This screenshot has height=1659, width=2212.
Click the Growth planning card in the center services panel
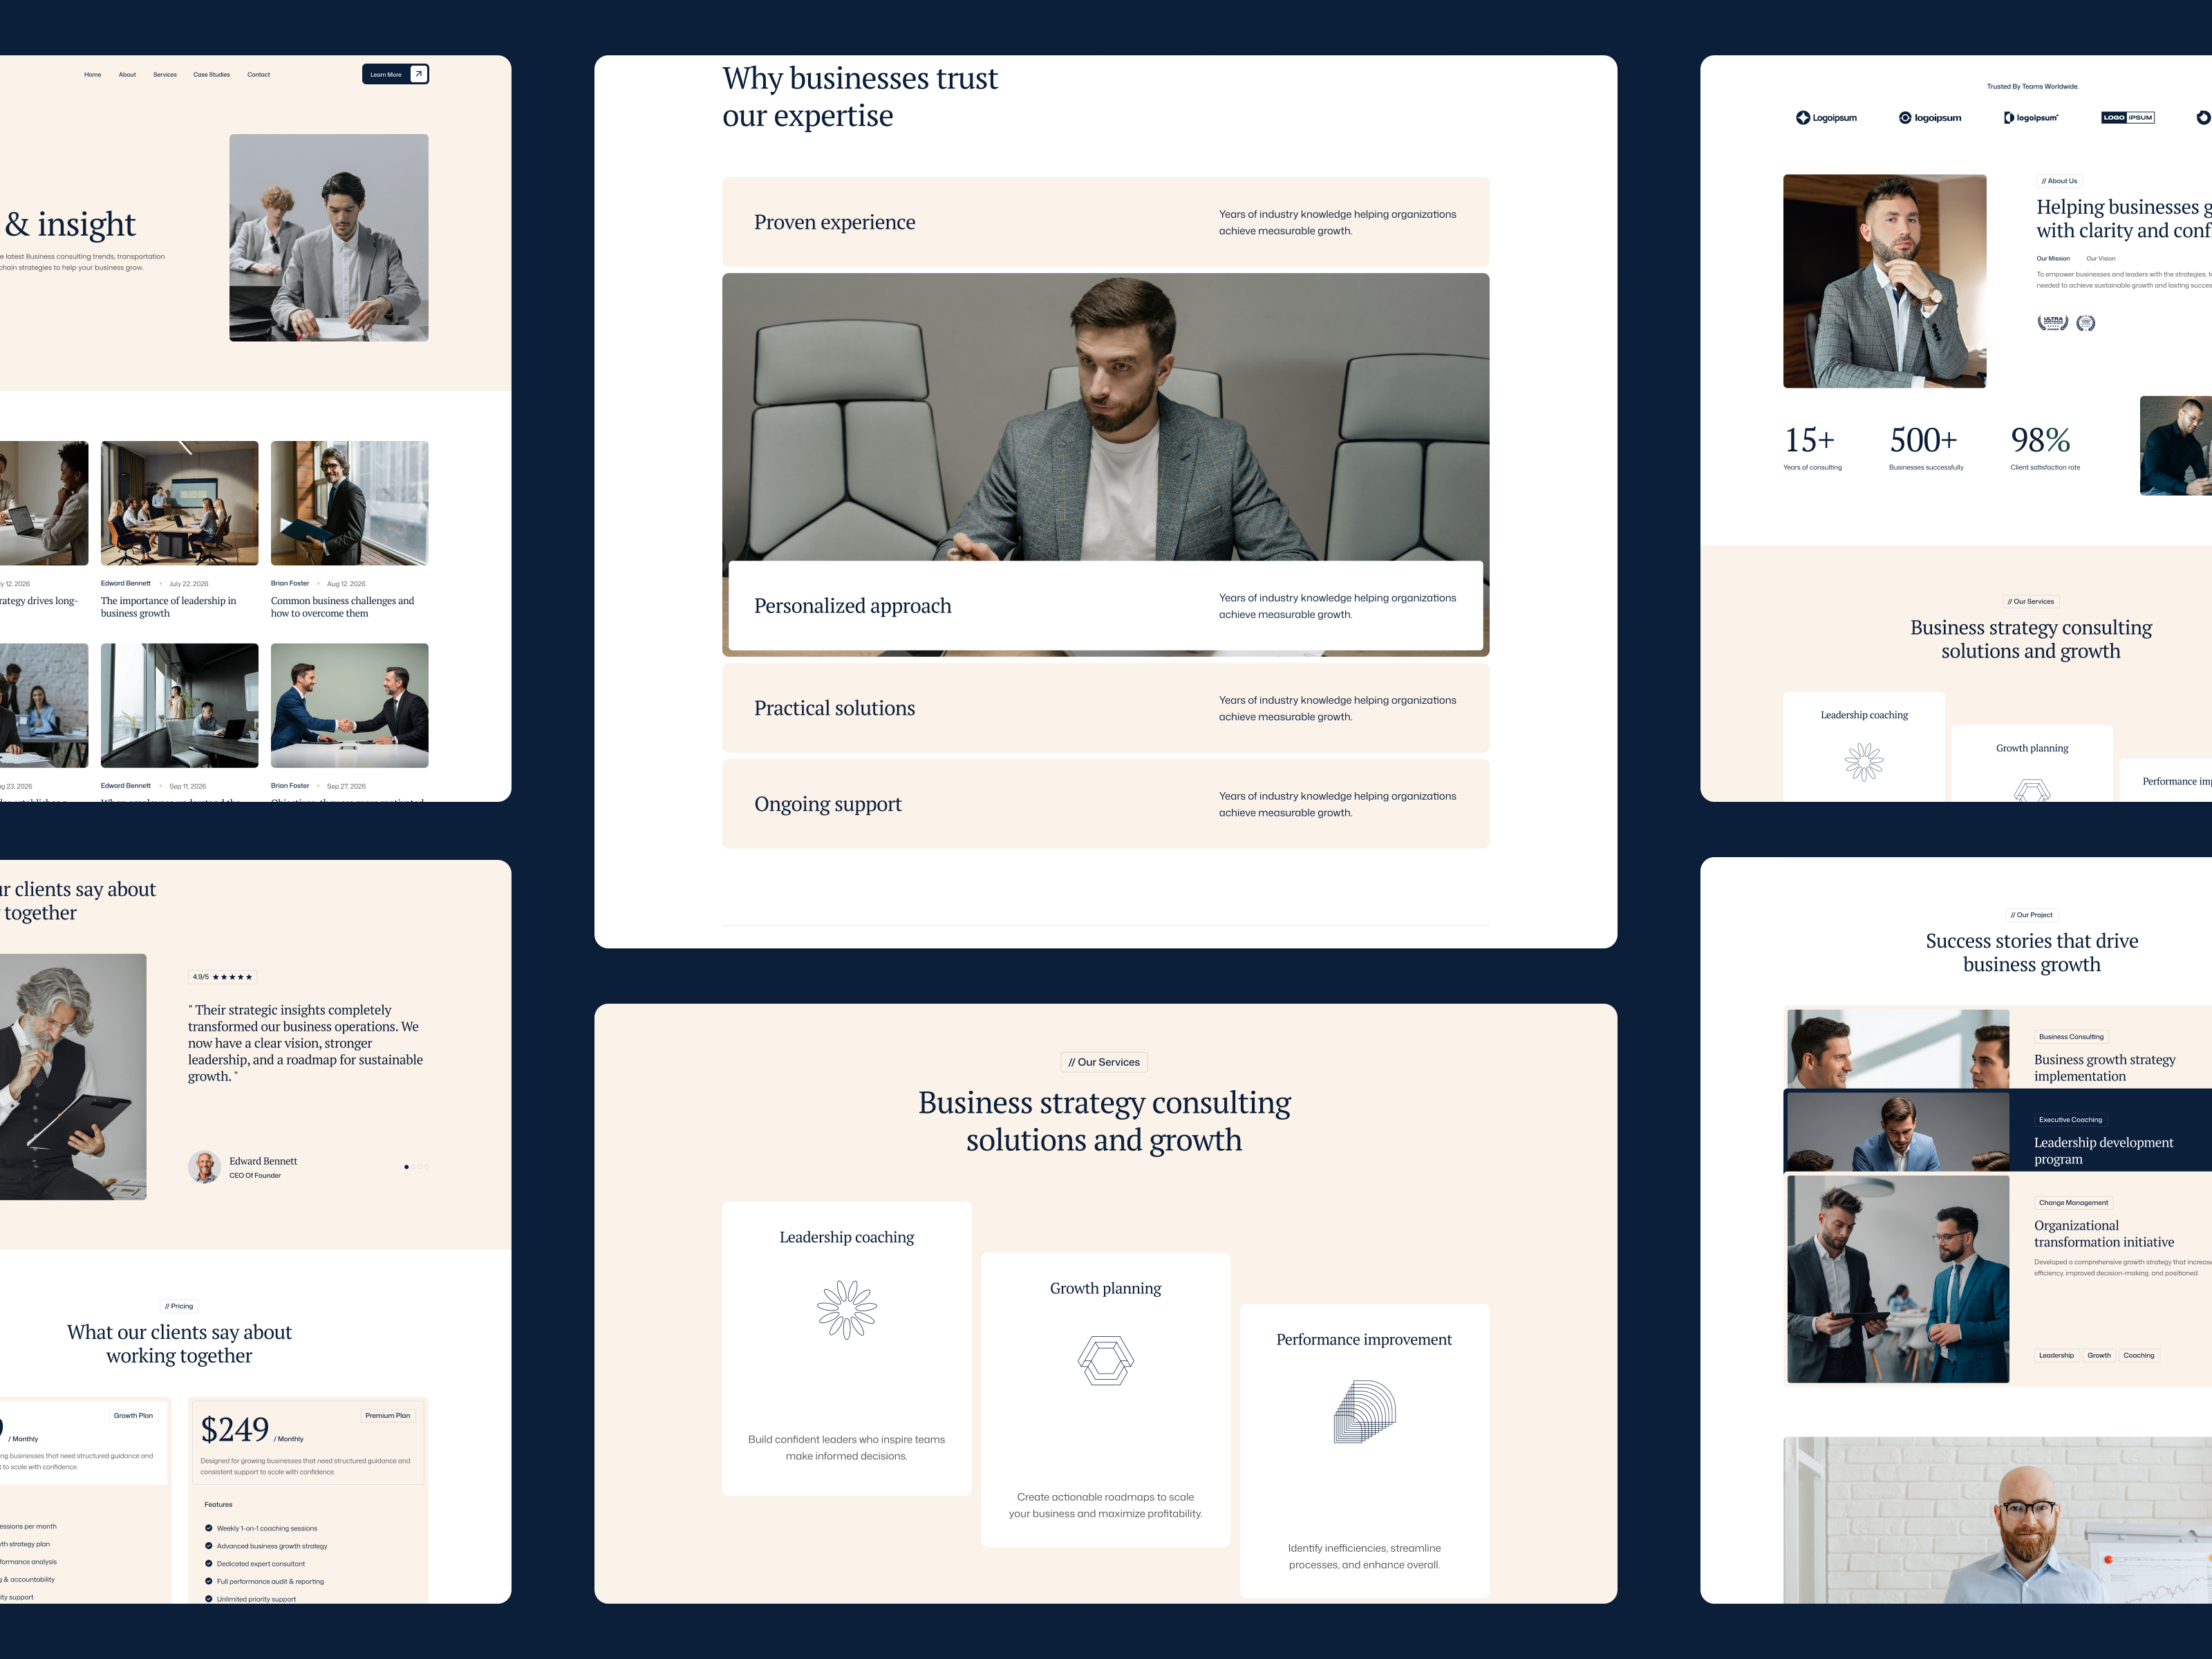(1106, 1400)
